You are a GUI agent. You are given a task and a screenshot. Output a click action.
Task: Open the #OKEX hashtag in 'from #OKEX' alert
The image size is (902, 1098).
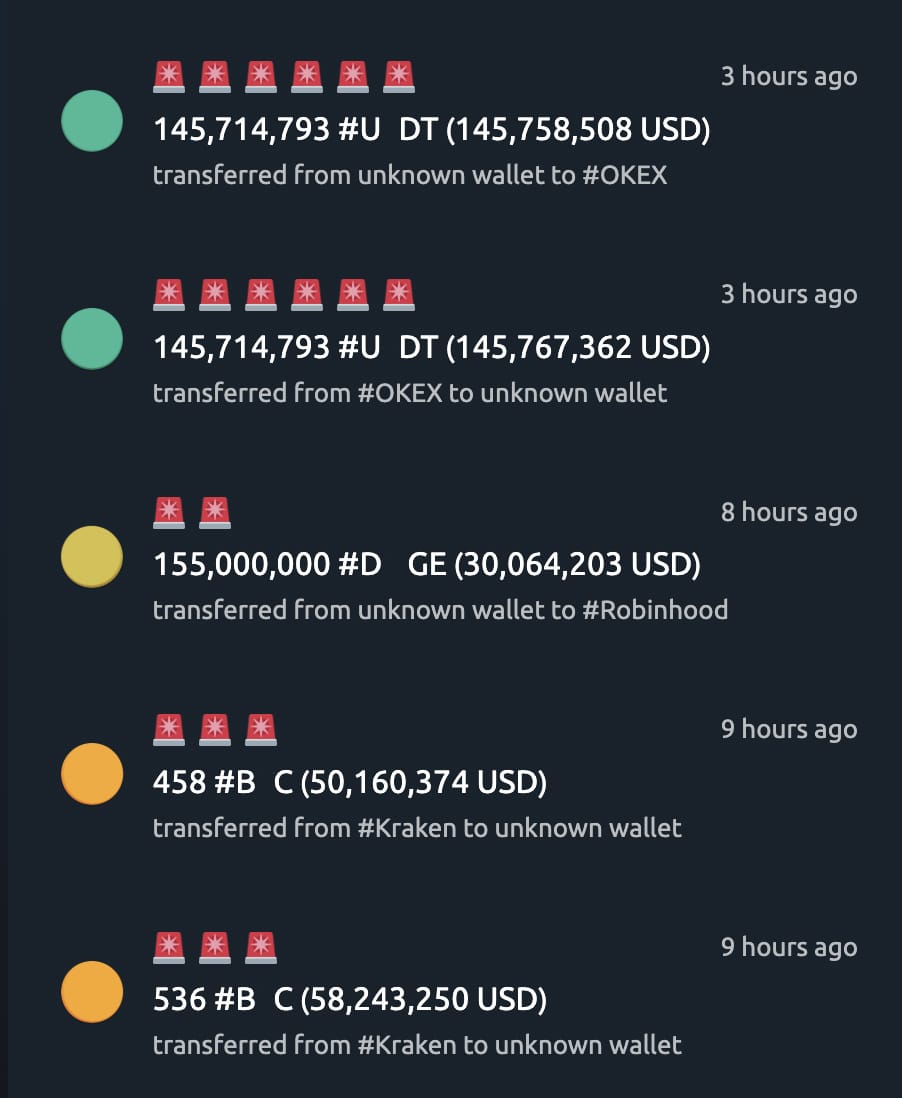(x=400, y=393)
